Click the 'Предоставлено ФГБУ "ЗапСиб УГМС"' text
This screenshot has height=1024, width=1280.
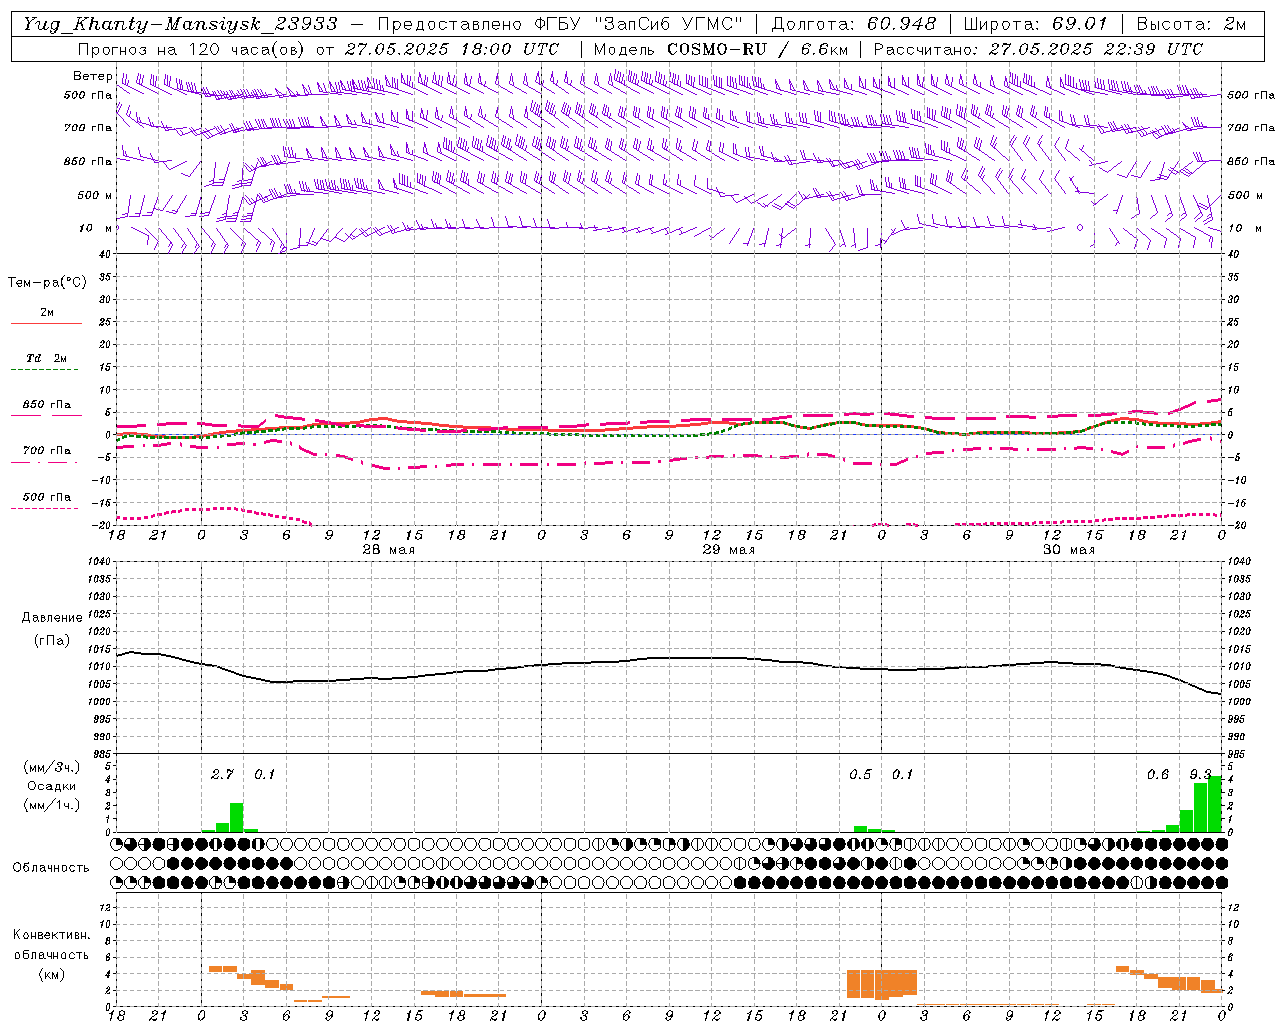click(x=560, y=23)
